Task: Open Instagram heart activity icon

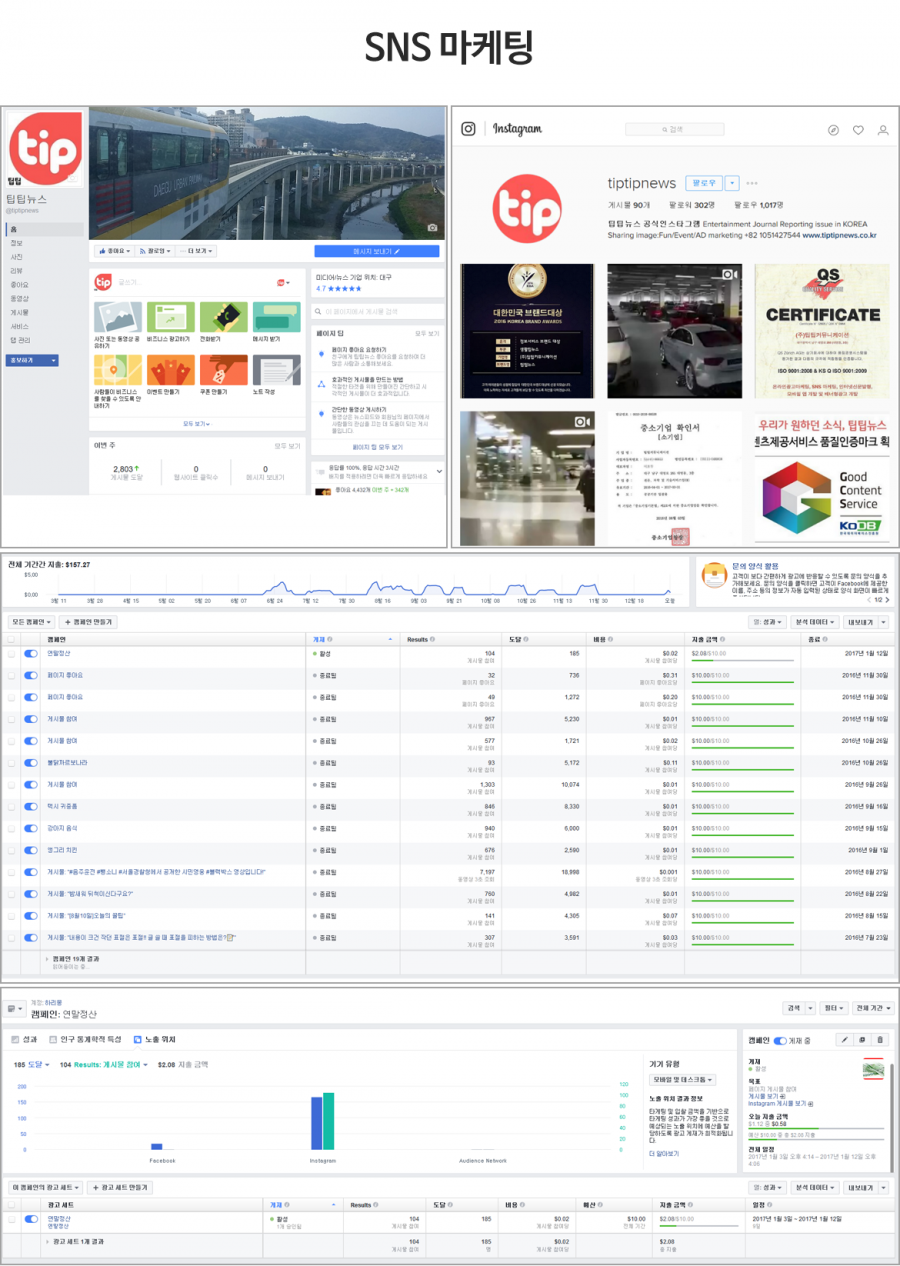Action: [x=858, y=130]
